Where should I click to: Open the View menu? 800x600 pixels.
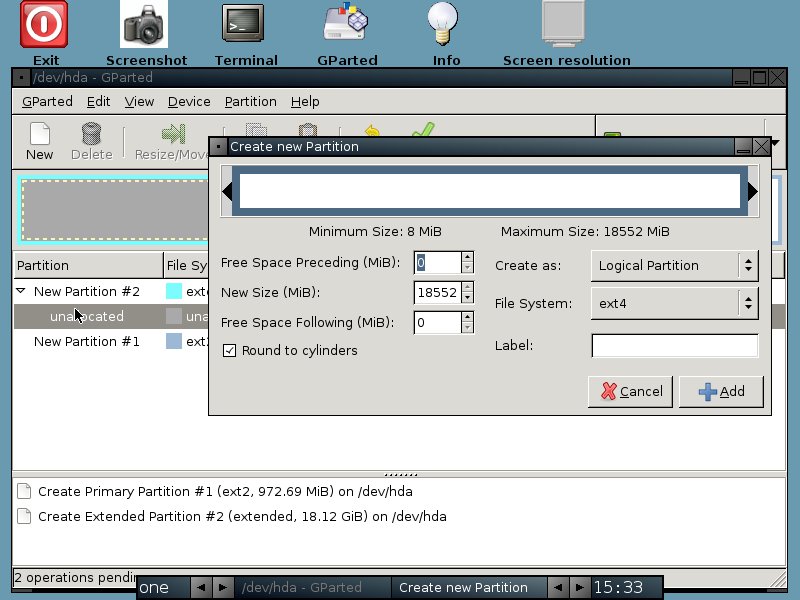pyautogui.click(x=139, y=102)
